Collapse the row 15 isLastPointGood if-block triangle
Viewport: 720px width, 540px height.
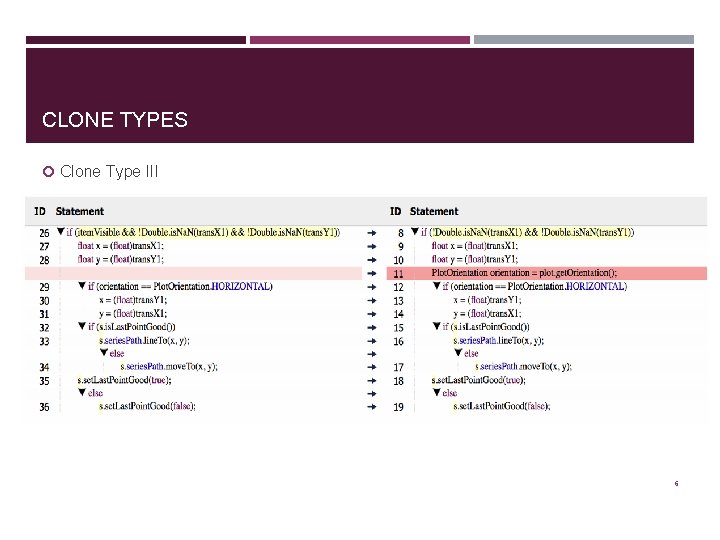pos(437,326)
